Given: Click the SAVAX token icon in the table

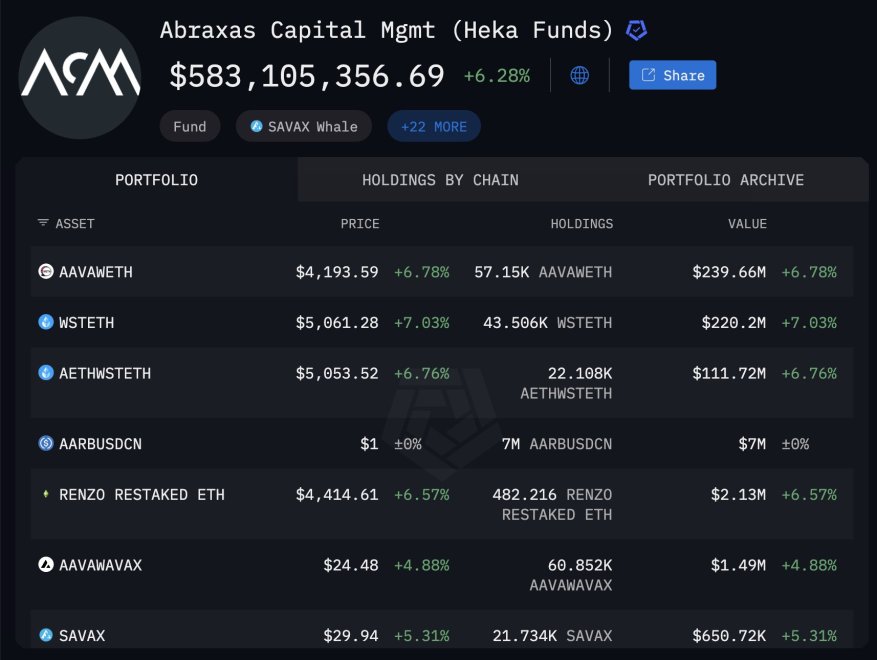Looking at the screenshot, I should pyautogui.click(x=45, y=635).
